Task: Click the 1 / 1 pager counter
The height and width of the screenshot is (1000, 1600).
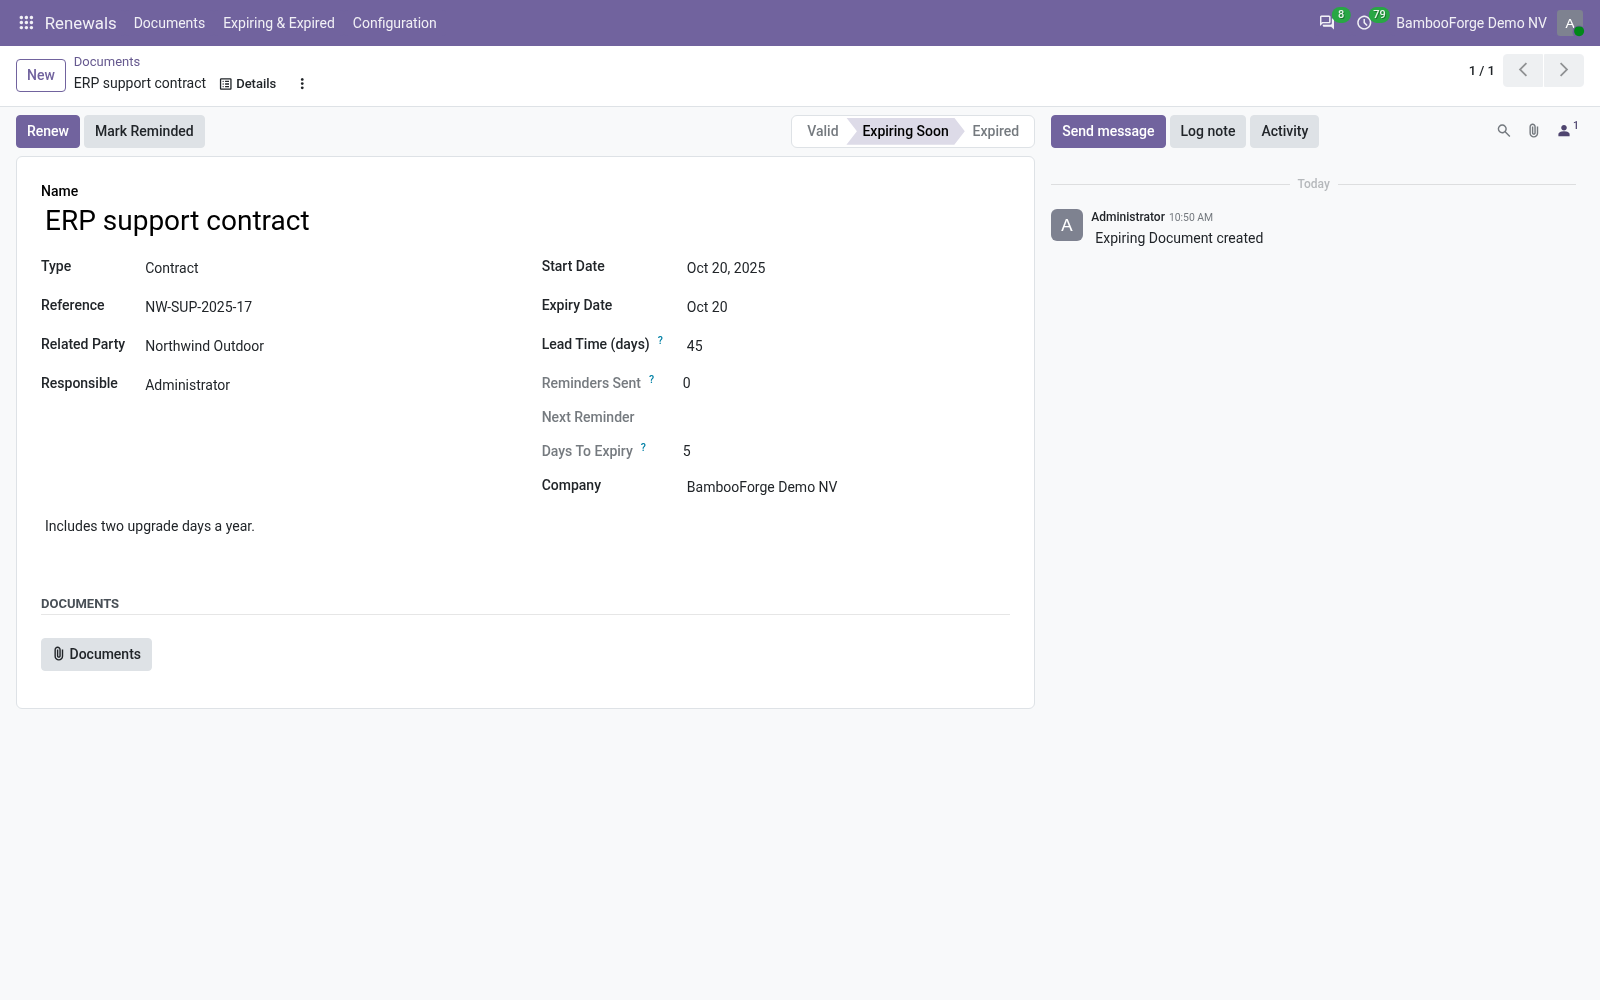Action: 1481,71
